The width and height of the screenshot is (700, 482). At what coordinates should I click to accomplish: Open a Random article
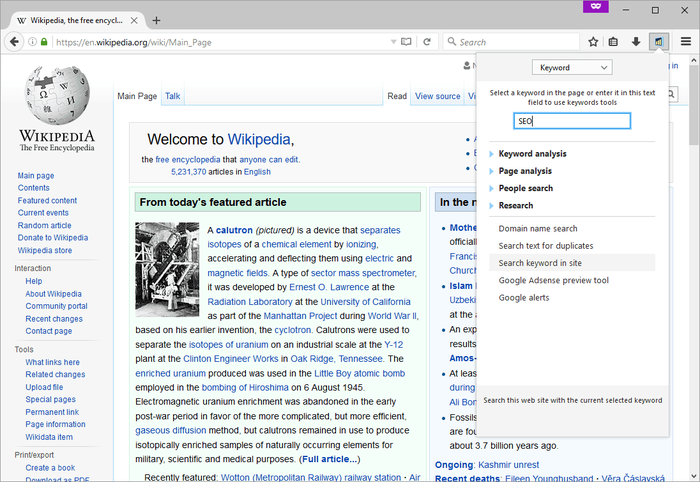click(x=45, y=225)
